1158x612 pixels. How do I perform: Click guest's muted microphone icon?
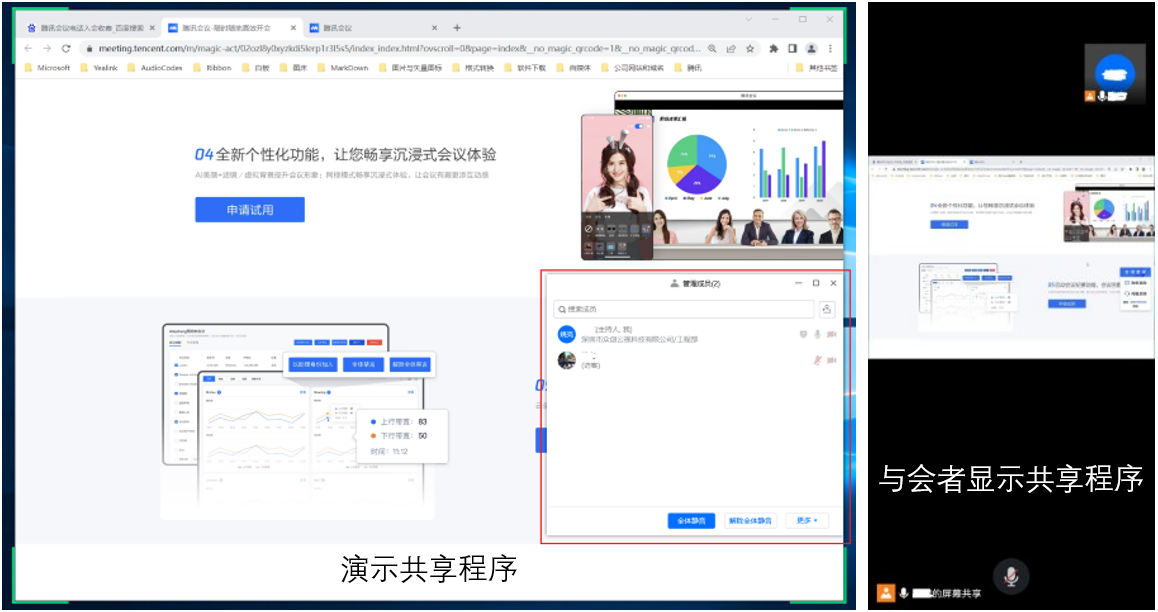point(818,360)
